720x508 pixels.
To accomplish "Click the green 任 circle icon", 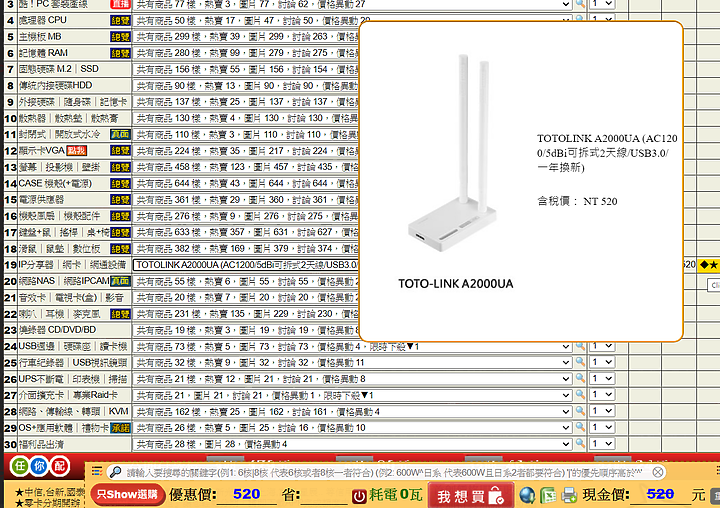I will pyautogui.click(x=20, y=466).
